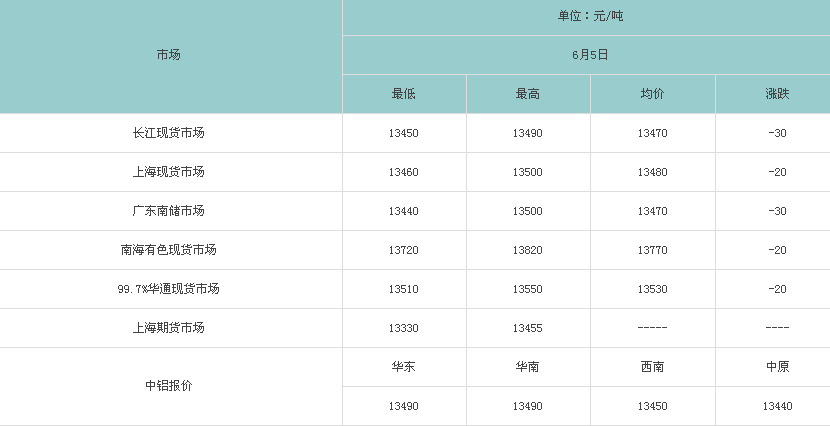This screenshot has width=830, height=426.
Task: Click 上海期货 highest price 13455
Action: coord(528,328)
